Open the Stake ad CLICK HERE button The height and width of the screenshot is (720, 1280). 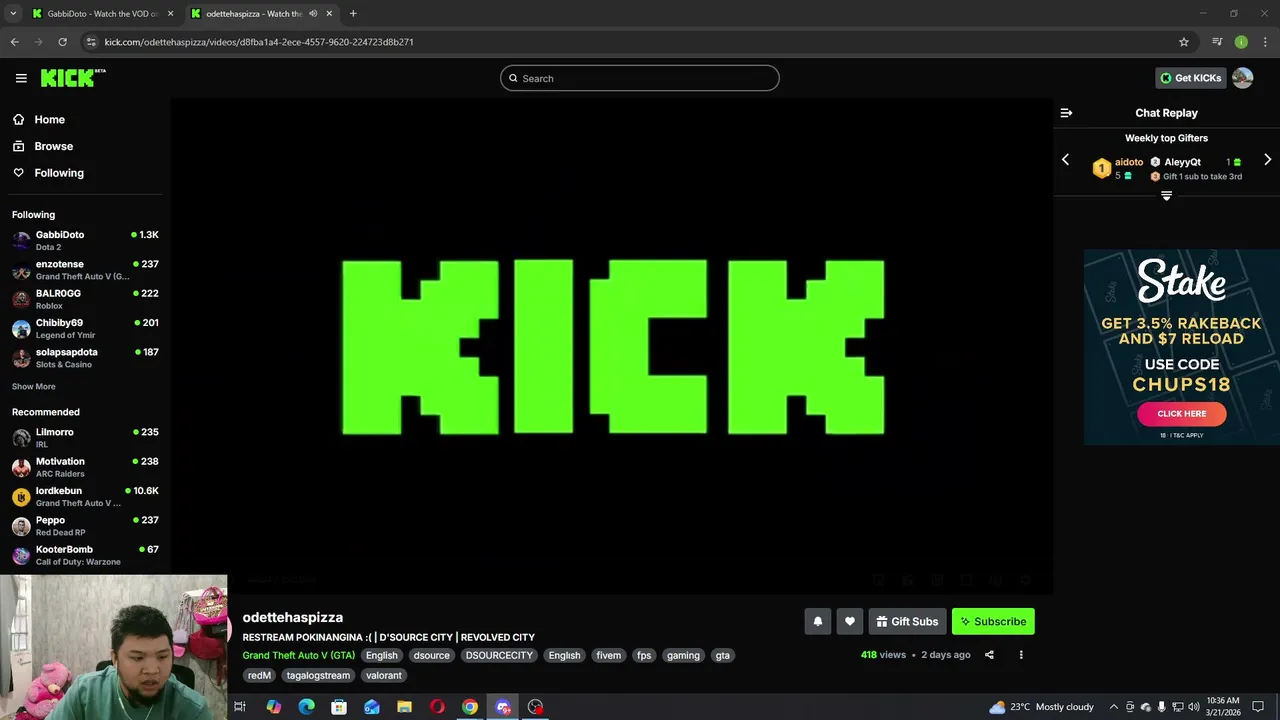pyautogui.click(x=1182, y=414)
